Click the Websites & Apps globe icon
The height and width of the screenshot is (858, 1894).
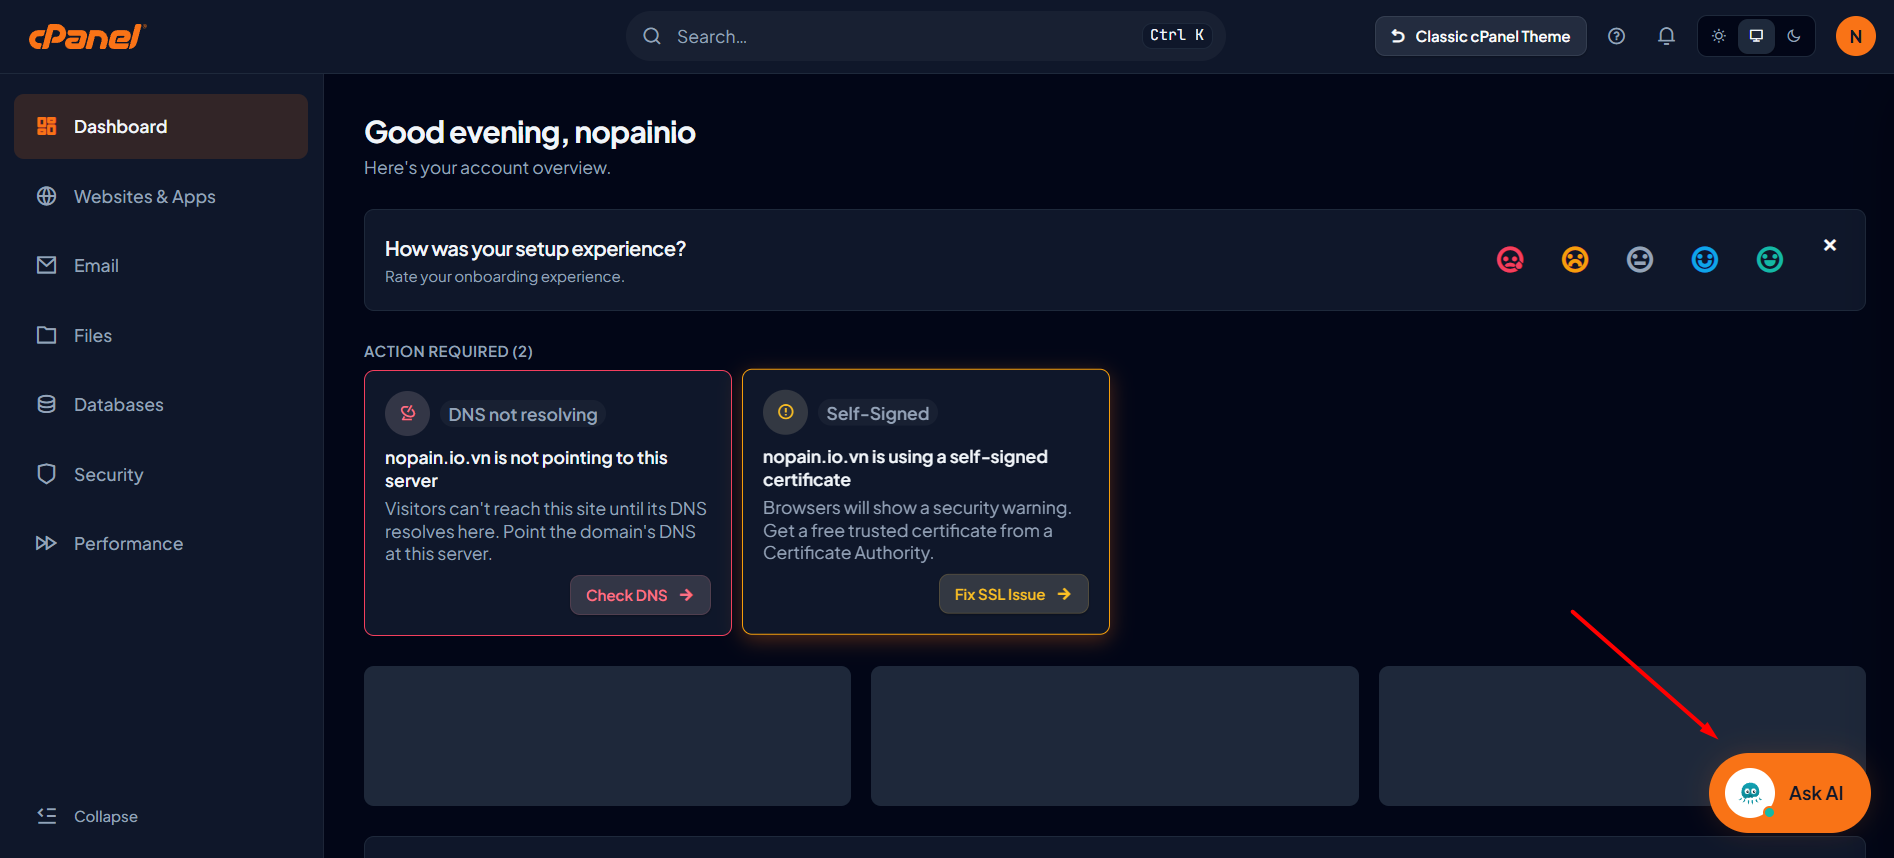point(47,196)
